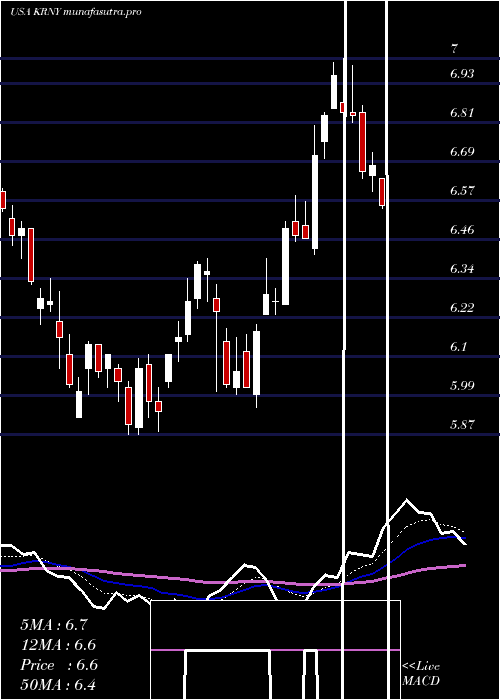Click the price label 7
This screenshot has height=700, width=500.
[454, 49]
